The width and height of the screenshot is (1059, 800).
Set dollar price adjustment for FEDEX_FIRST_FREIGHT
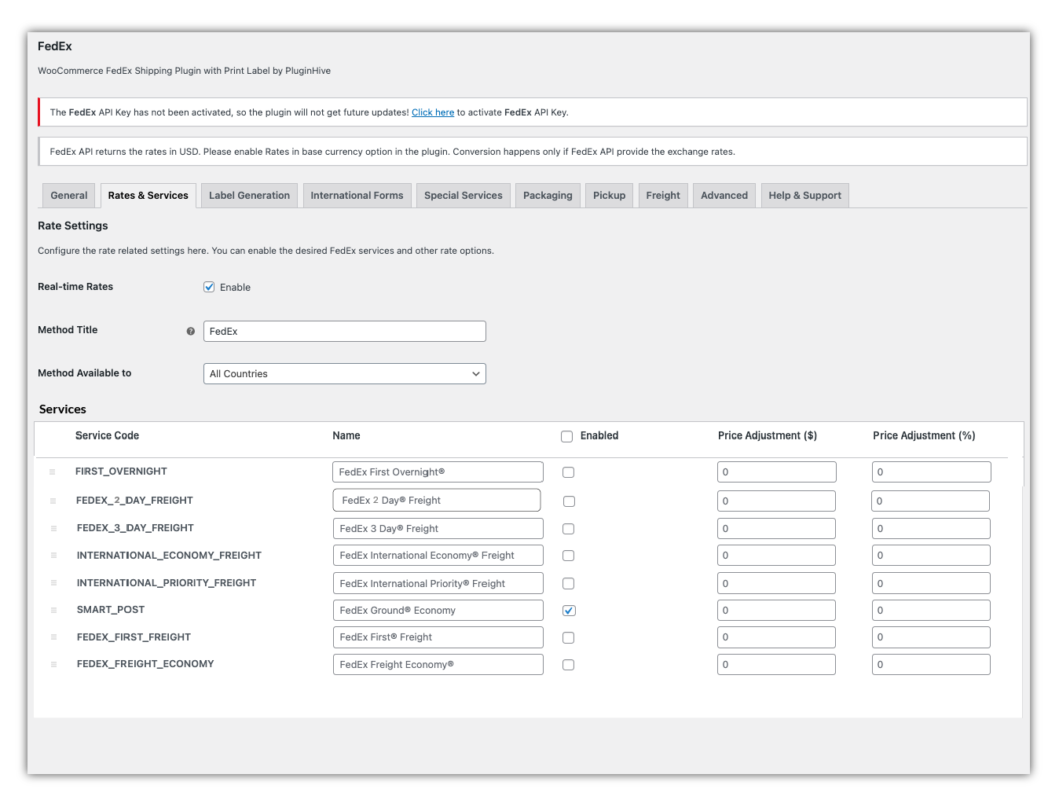777,637
